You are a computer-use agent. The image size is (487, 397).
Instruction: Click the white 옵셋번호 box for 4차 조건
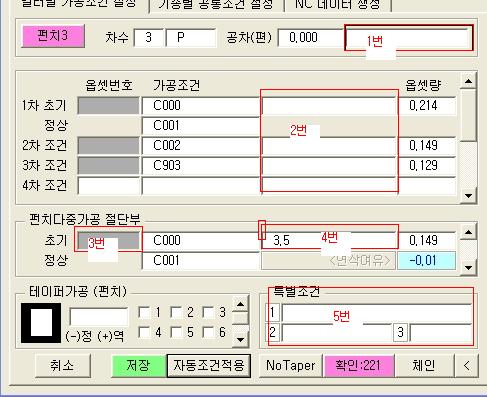(108, 185)
